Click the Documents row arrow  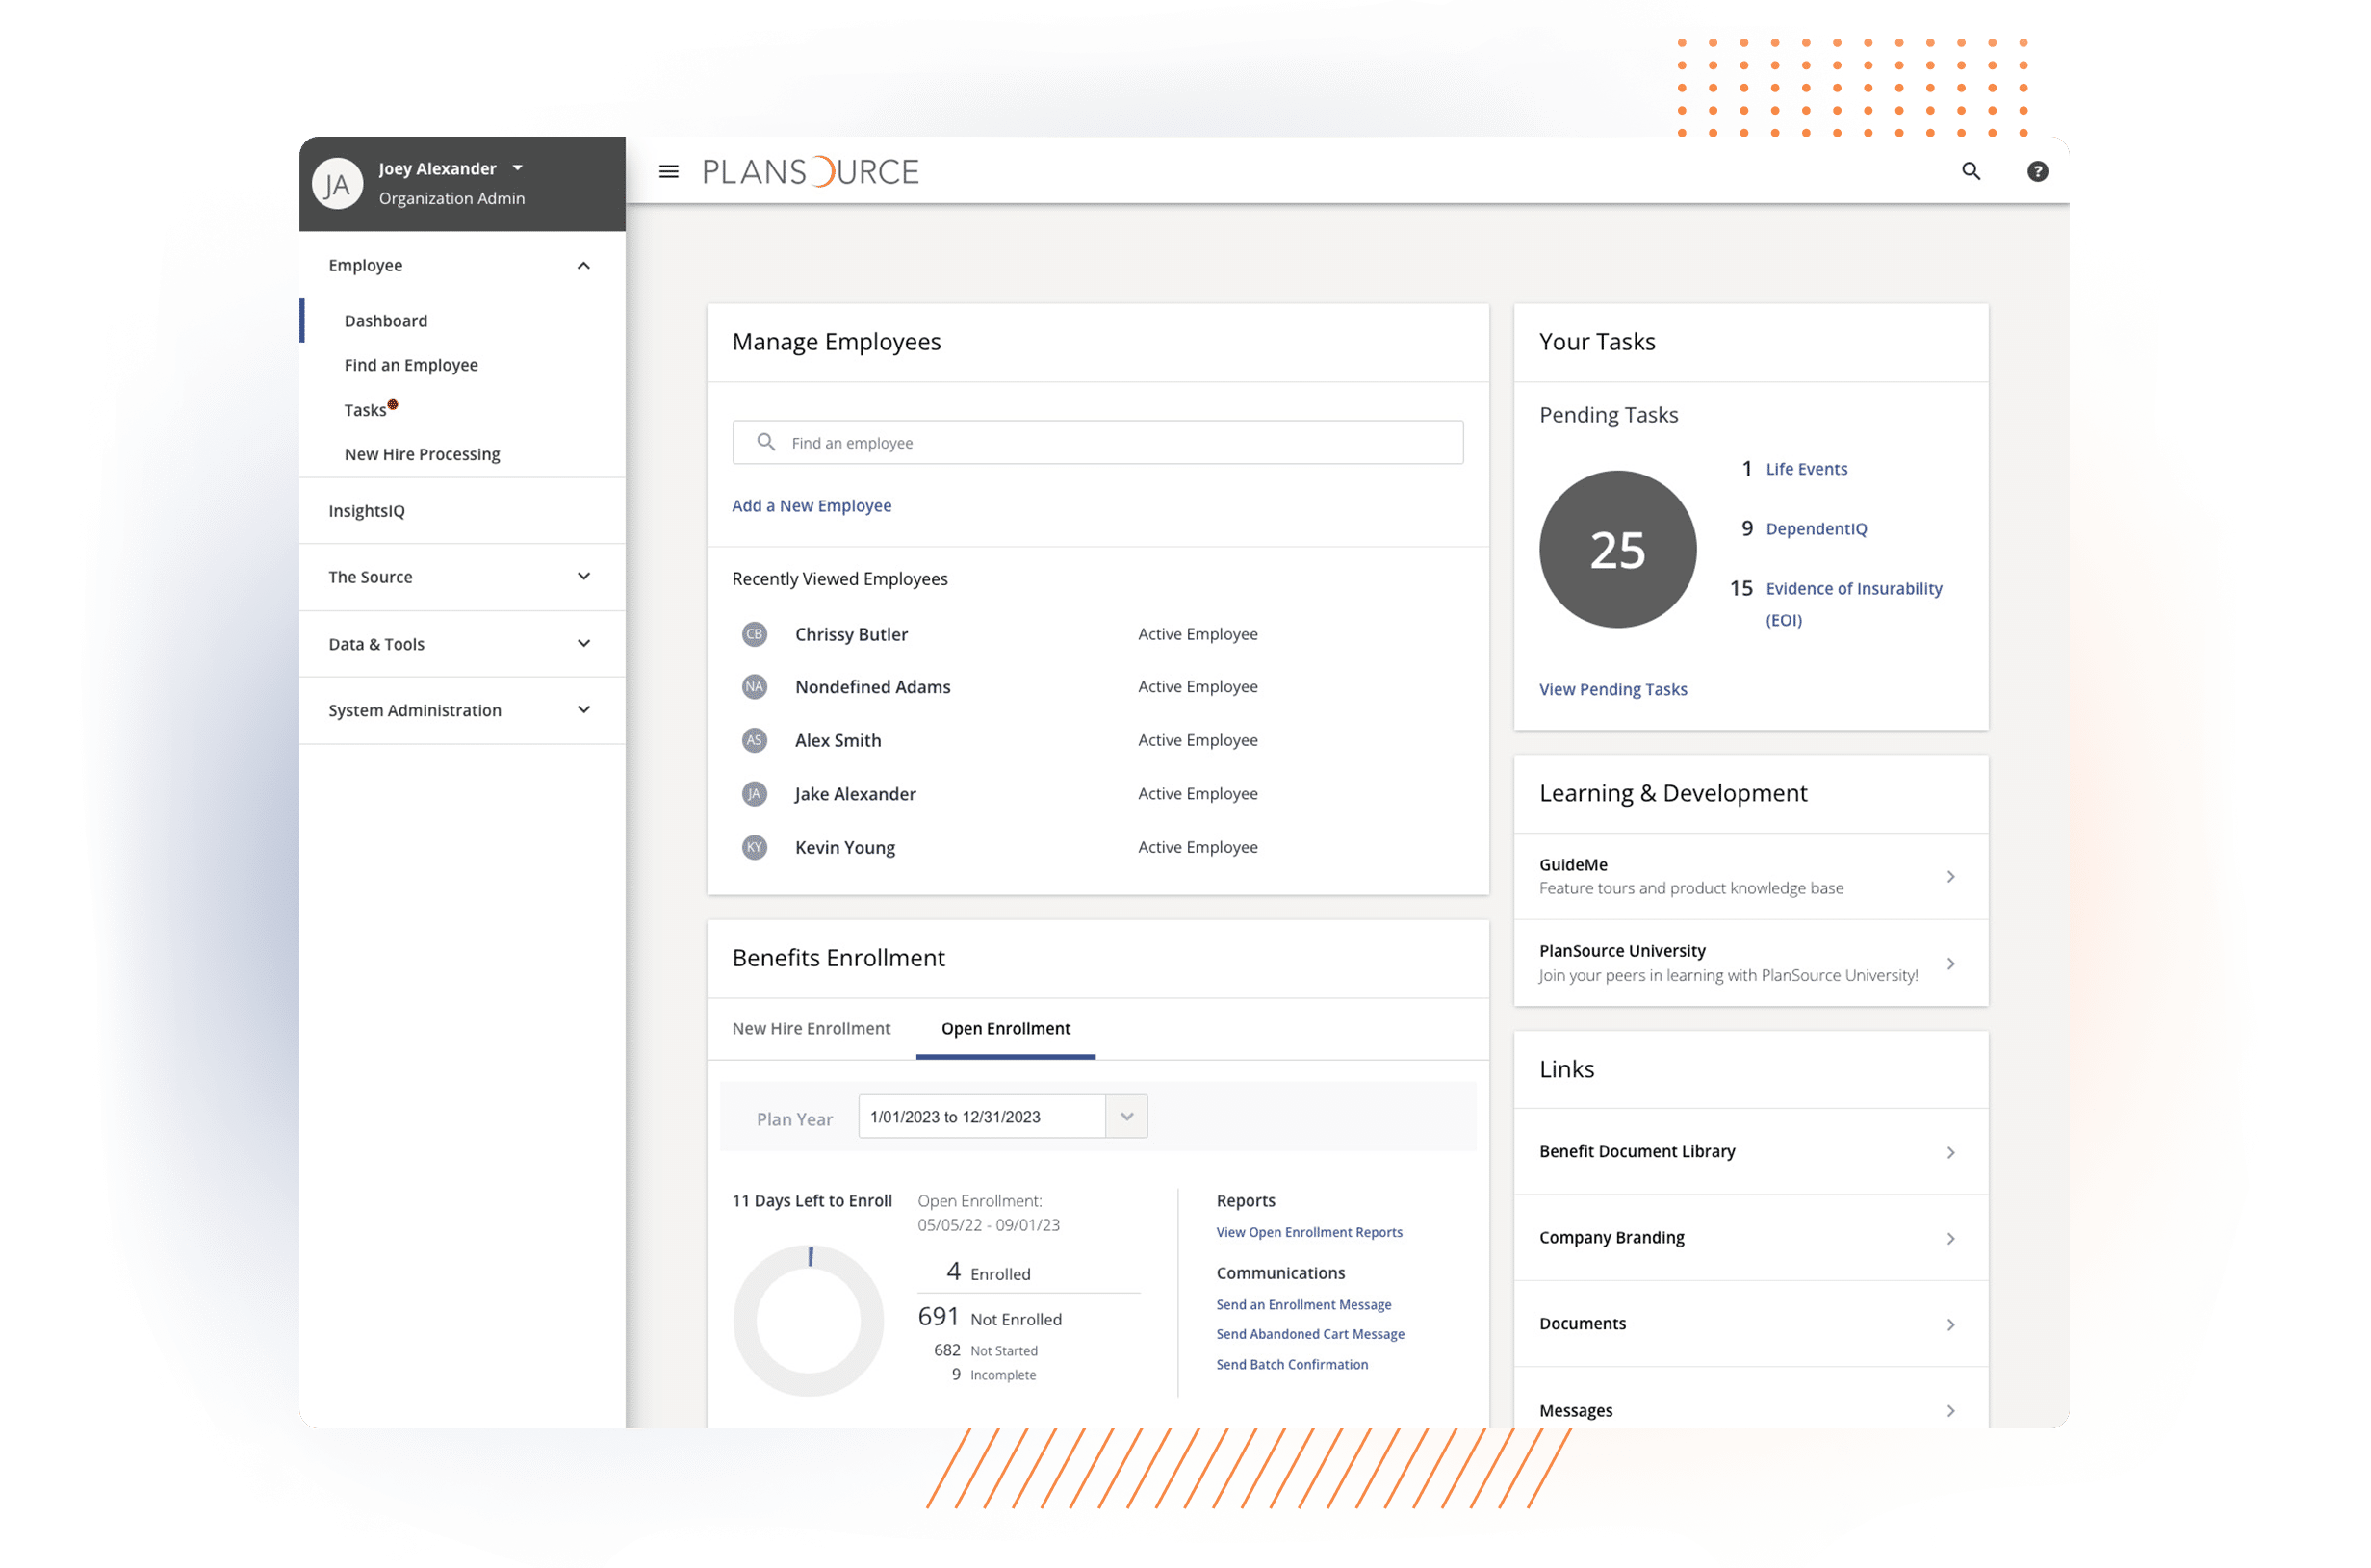click(x=1950, y=1325)
